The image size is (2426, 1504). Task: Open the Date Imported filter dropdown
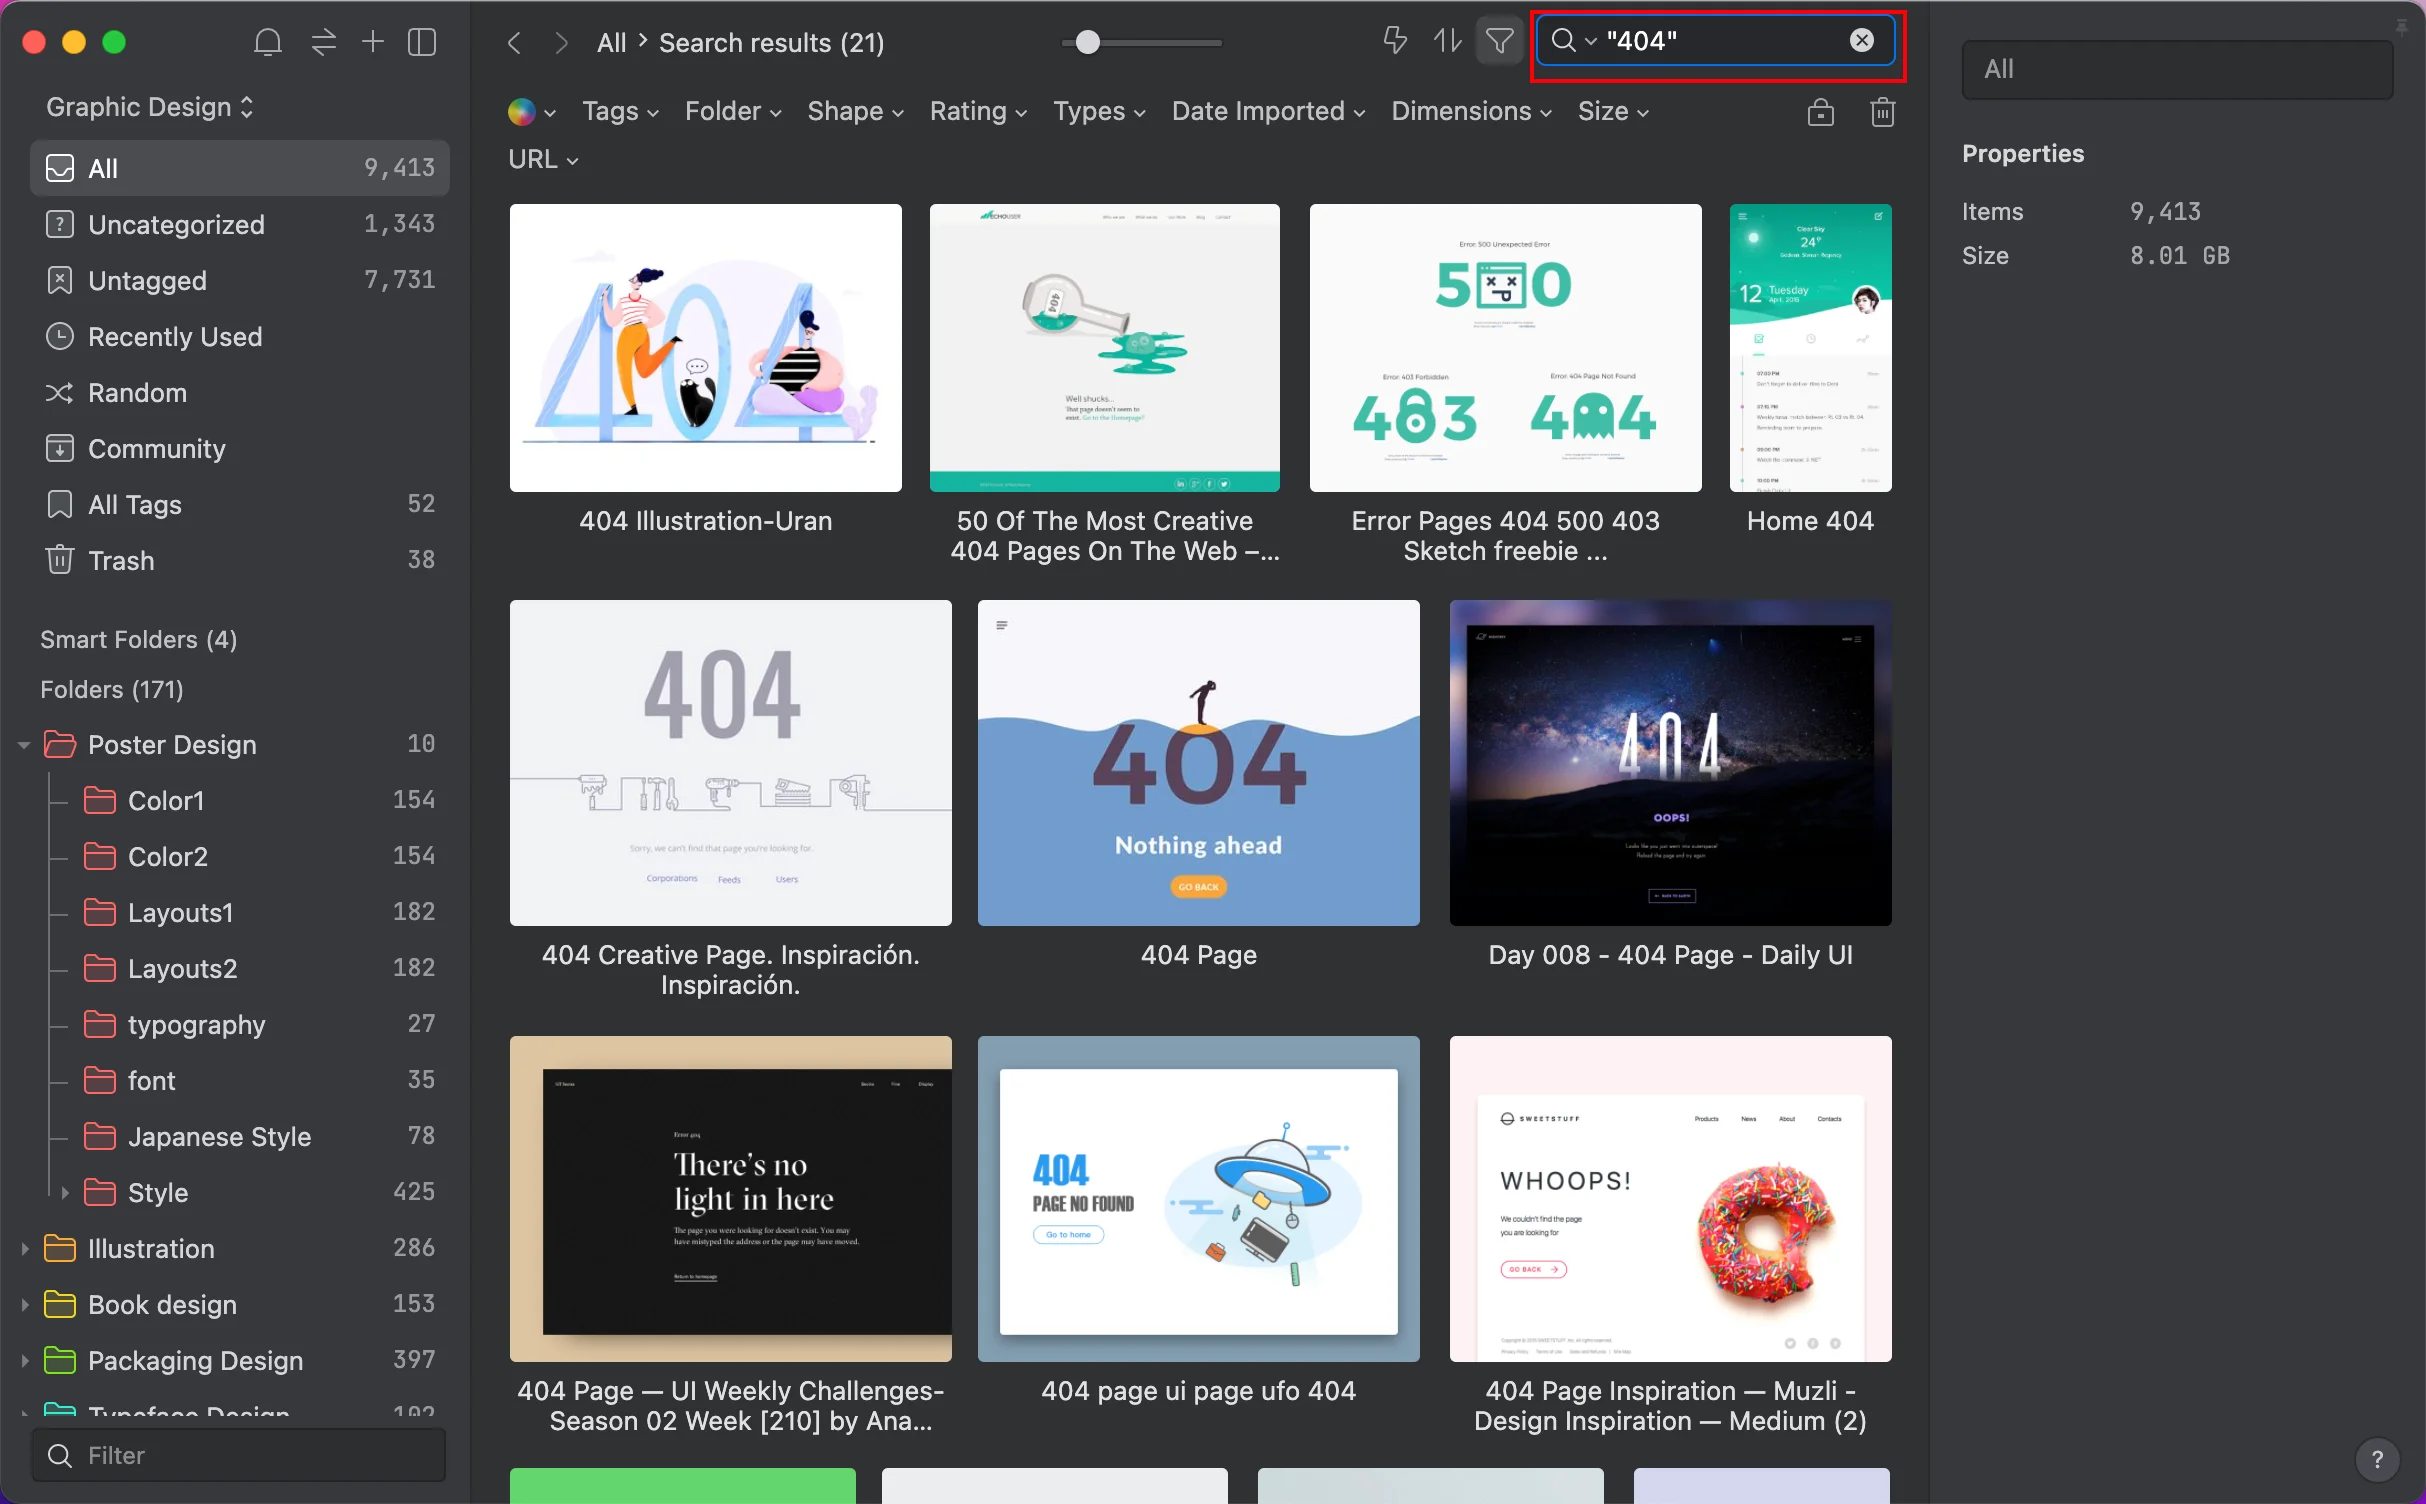1268,111
